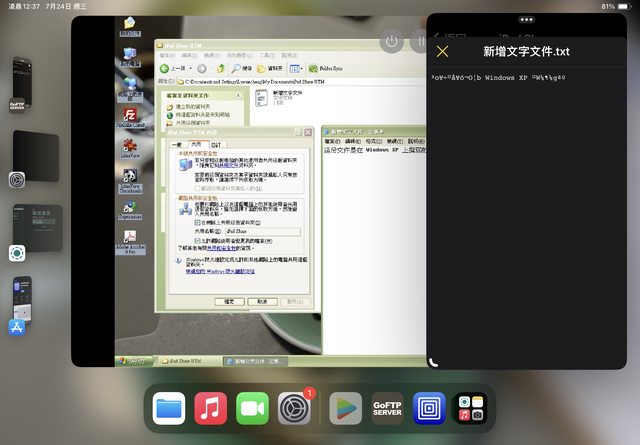This screenshot has height=445, width=640.
Task: Open the Google Play icon in dock
Action: pyautogui.click(x=345, y=408)
